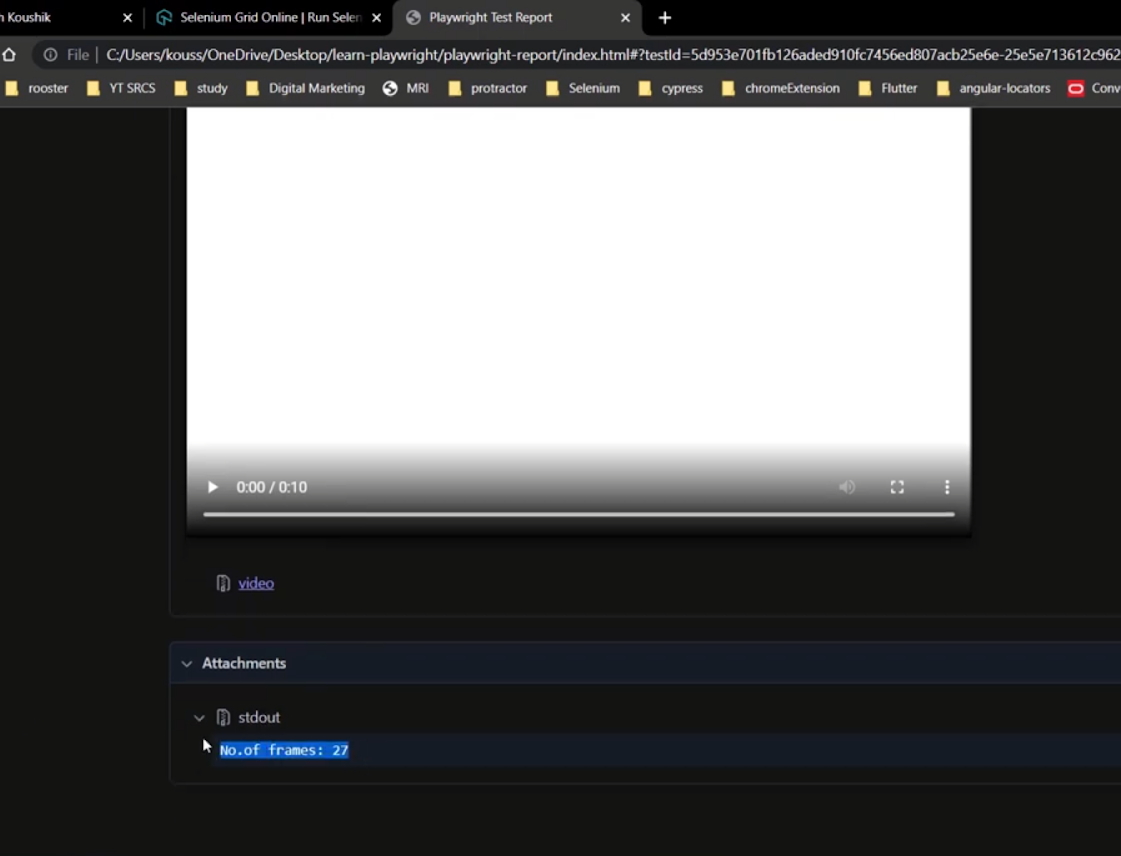The height and width of the screenshot is (856, 1121).
Task: Click the paperclip icon beside the video link
Action: 222,582
